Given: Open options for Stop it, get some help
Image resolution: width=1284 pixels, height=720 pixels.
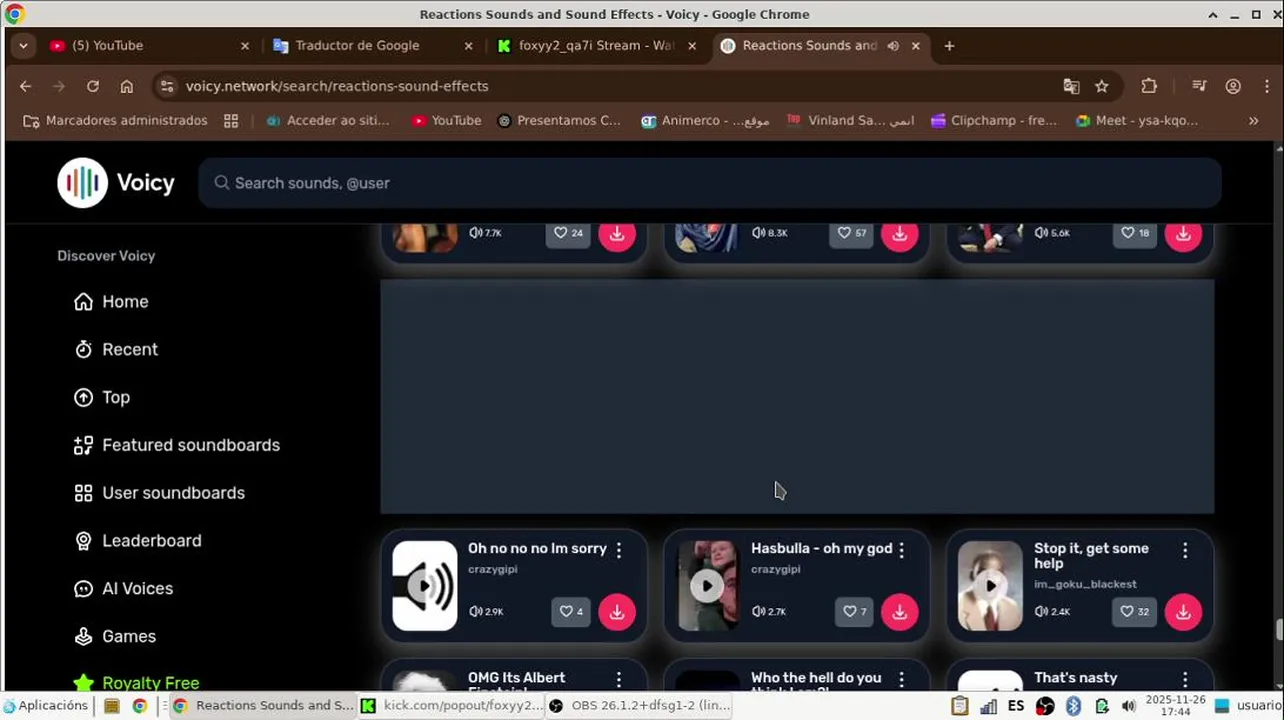Looking at the screenshot, I should coord(1185,550).
